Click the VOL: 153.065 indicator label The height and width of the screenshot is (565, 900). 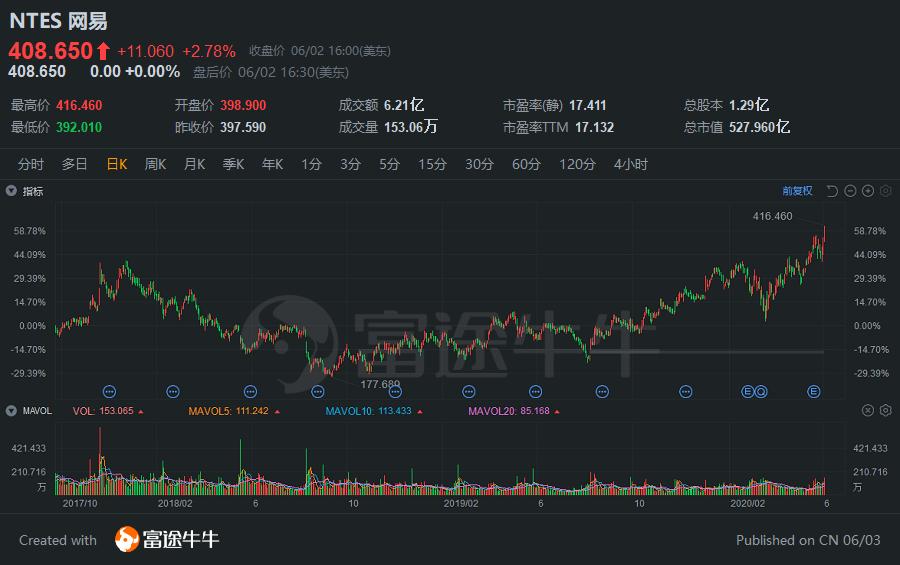tap(103, 411)
